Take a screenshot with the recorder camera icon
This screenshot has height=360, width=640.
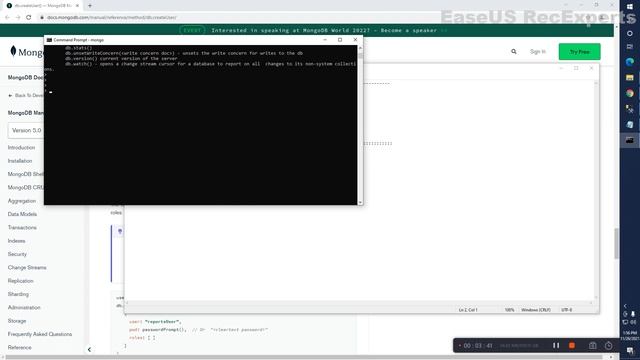click(x=593, y=345)
